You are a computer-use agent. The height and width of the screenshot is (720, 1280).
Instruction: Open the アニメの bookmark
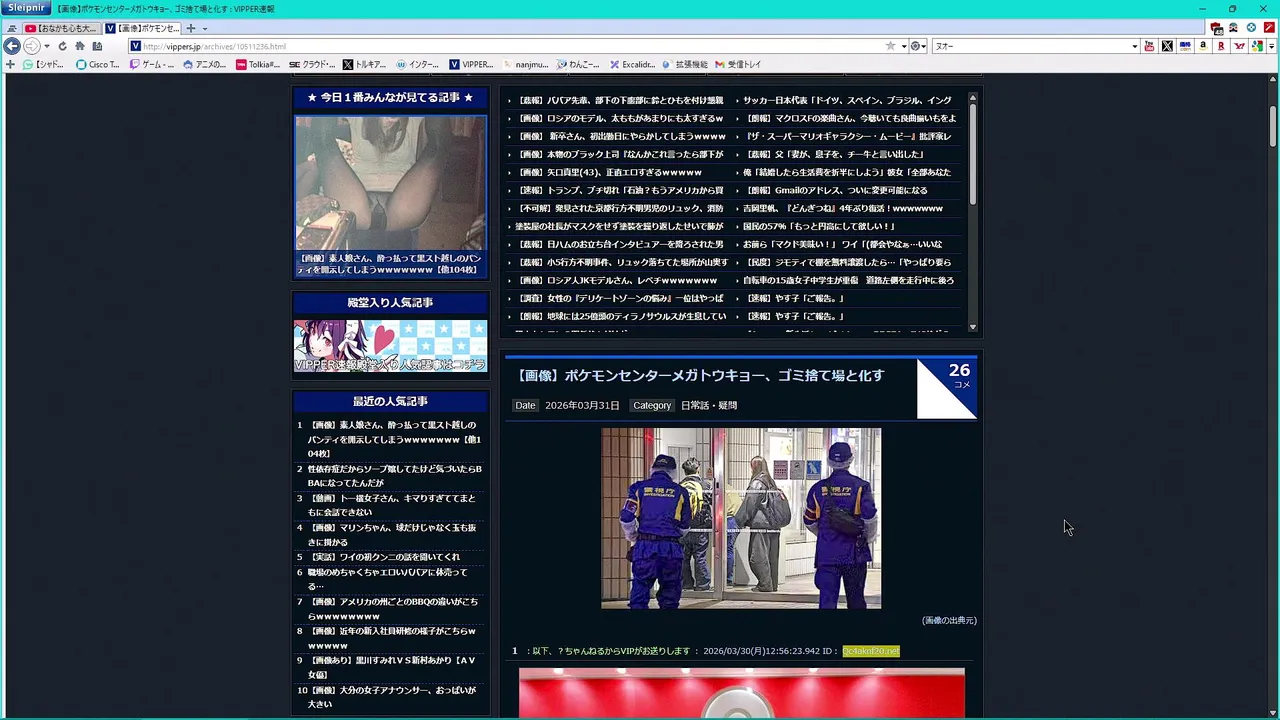[x=205, y=64]
